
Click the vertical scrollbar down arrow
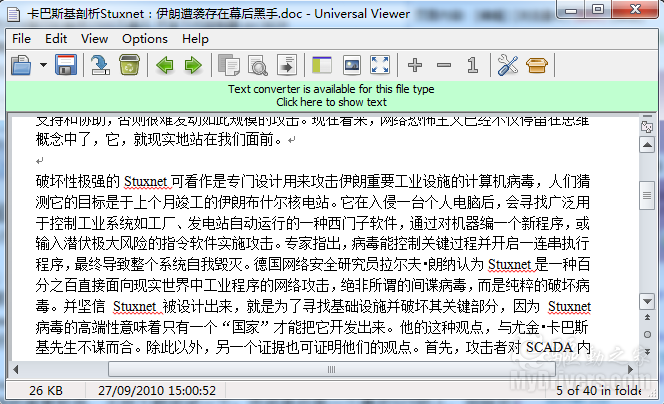[x=647, y=302]
